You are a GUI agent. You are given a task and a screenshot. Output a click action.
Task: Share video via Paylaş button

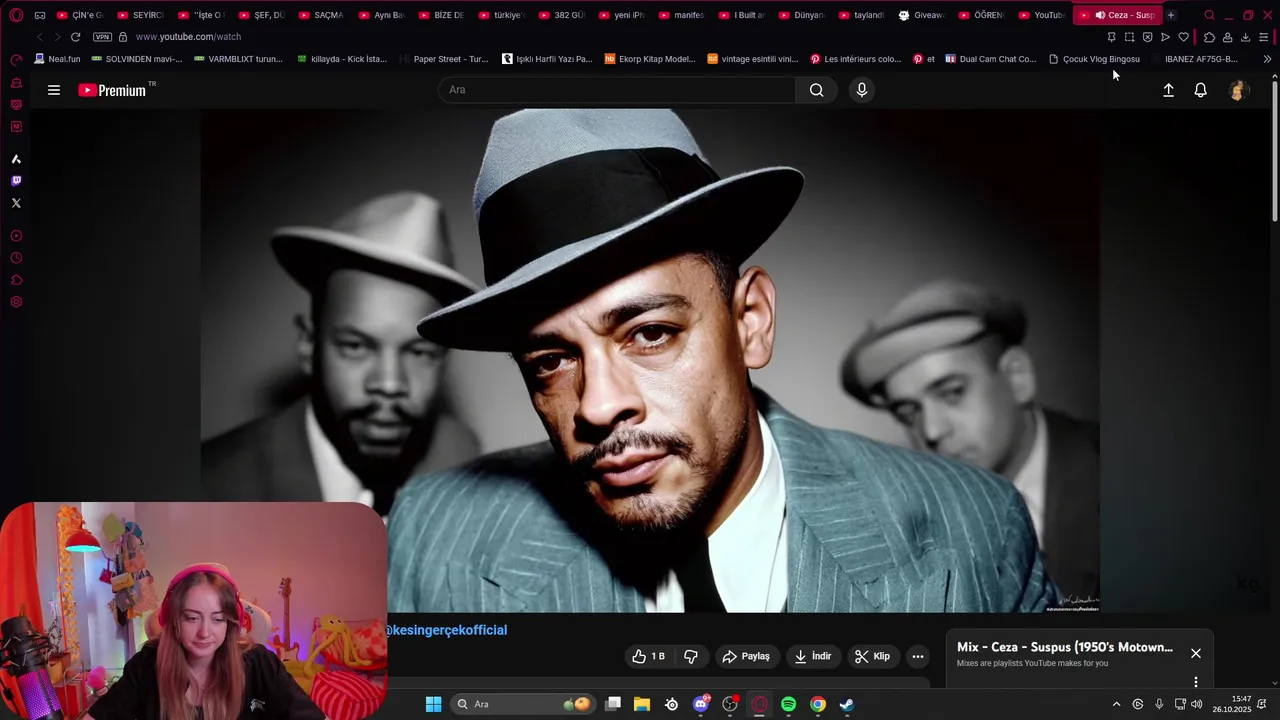point(746,656)
